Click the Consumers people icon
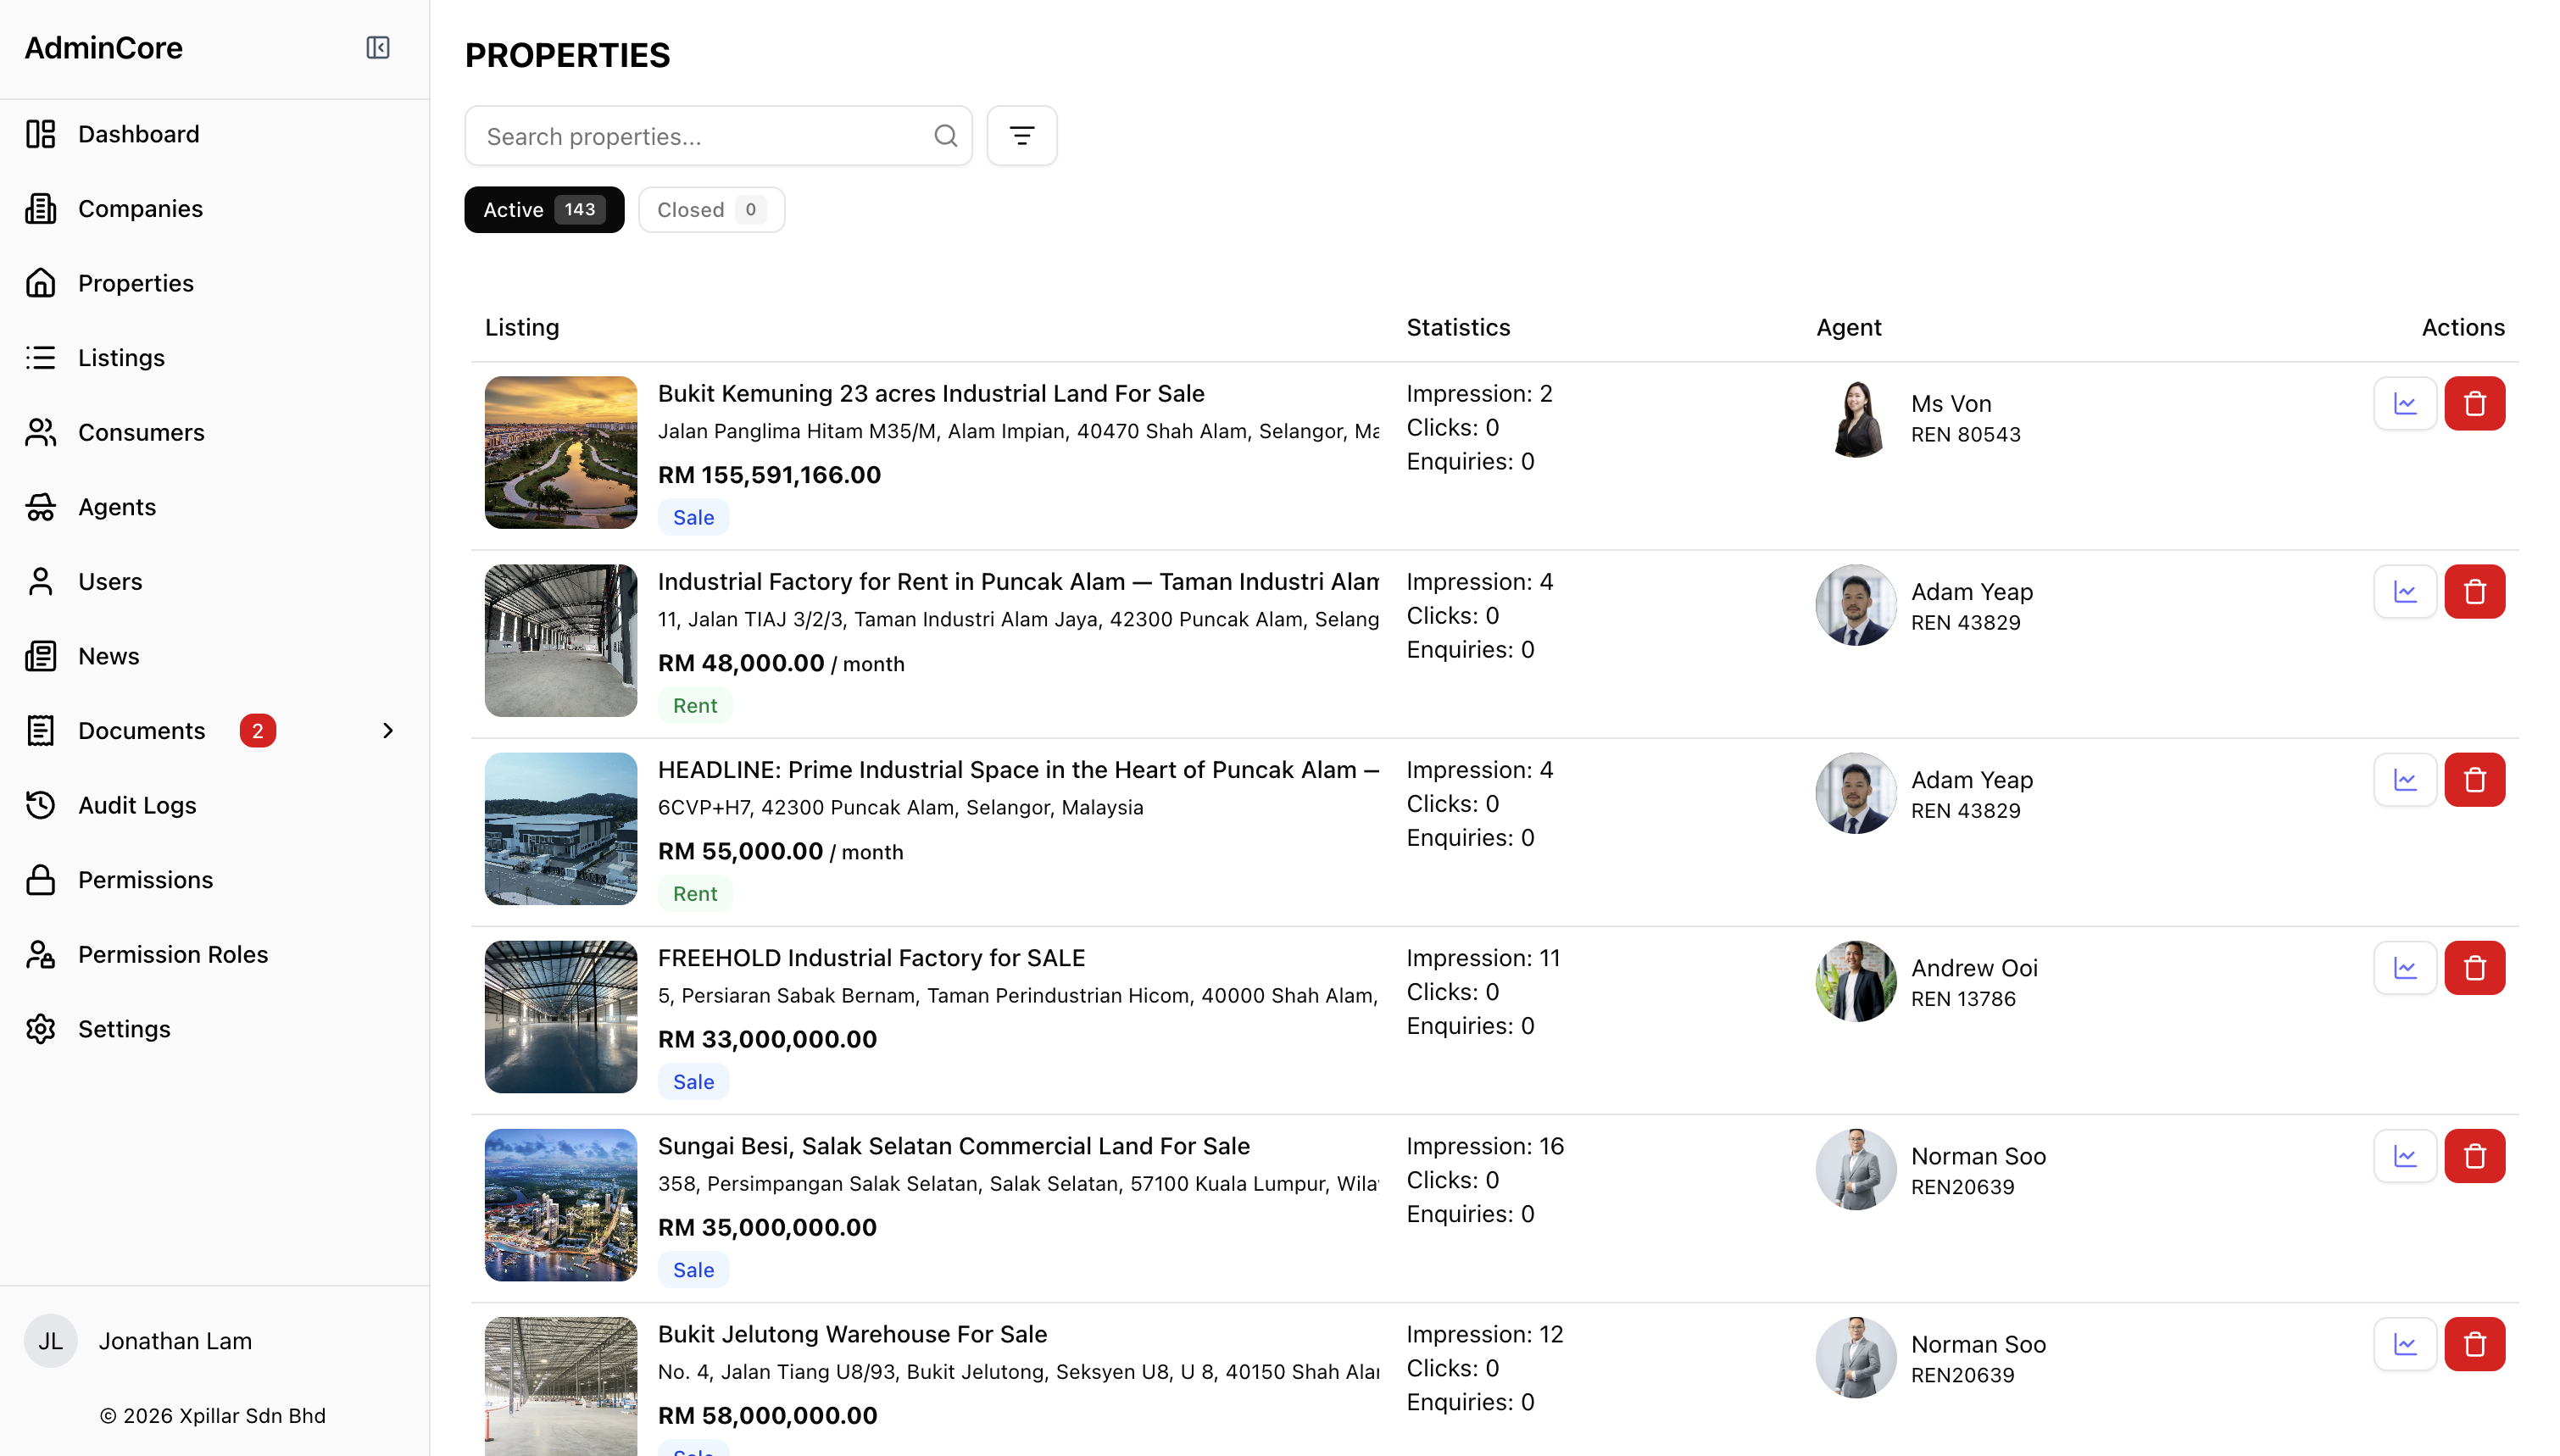The height and width of the screenshot is (1456, 2560). click(x=40, y=432)
